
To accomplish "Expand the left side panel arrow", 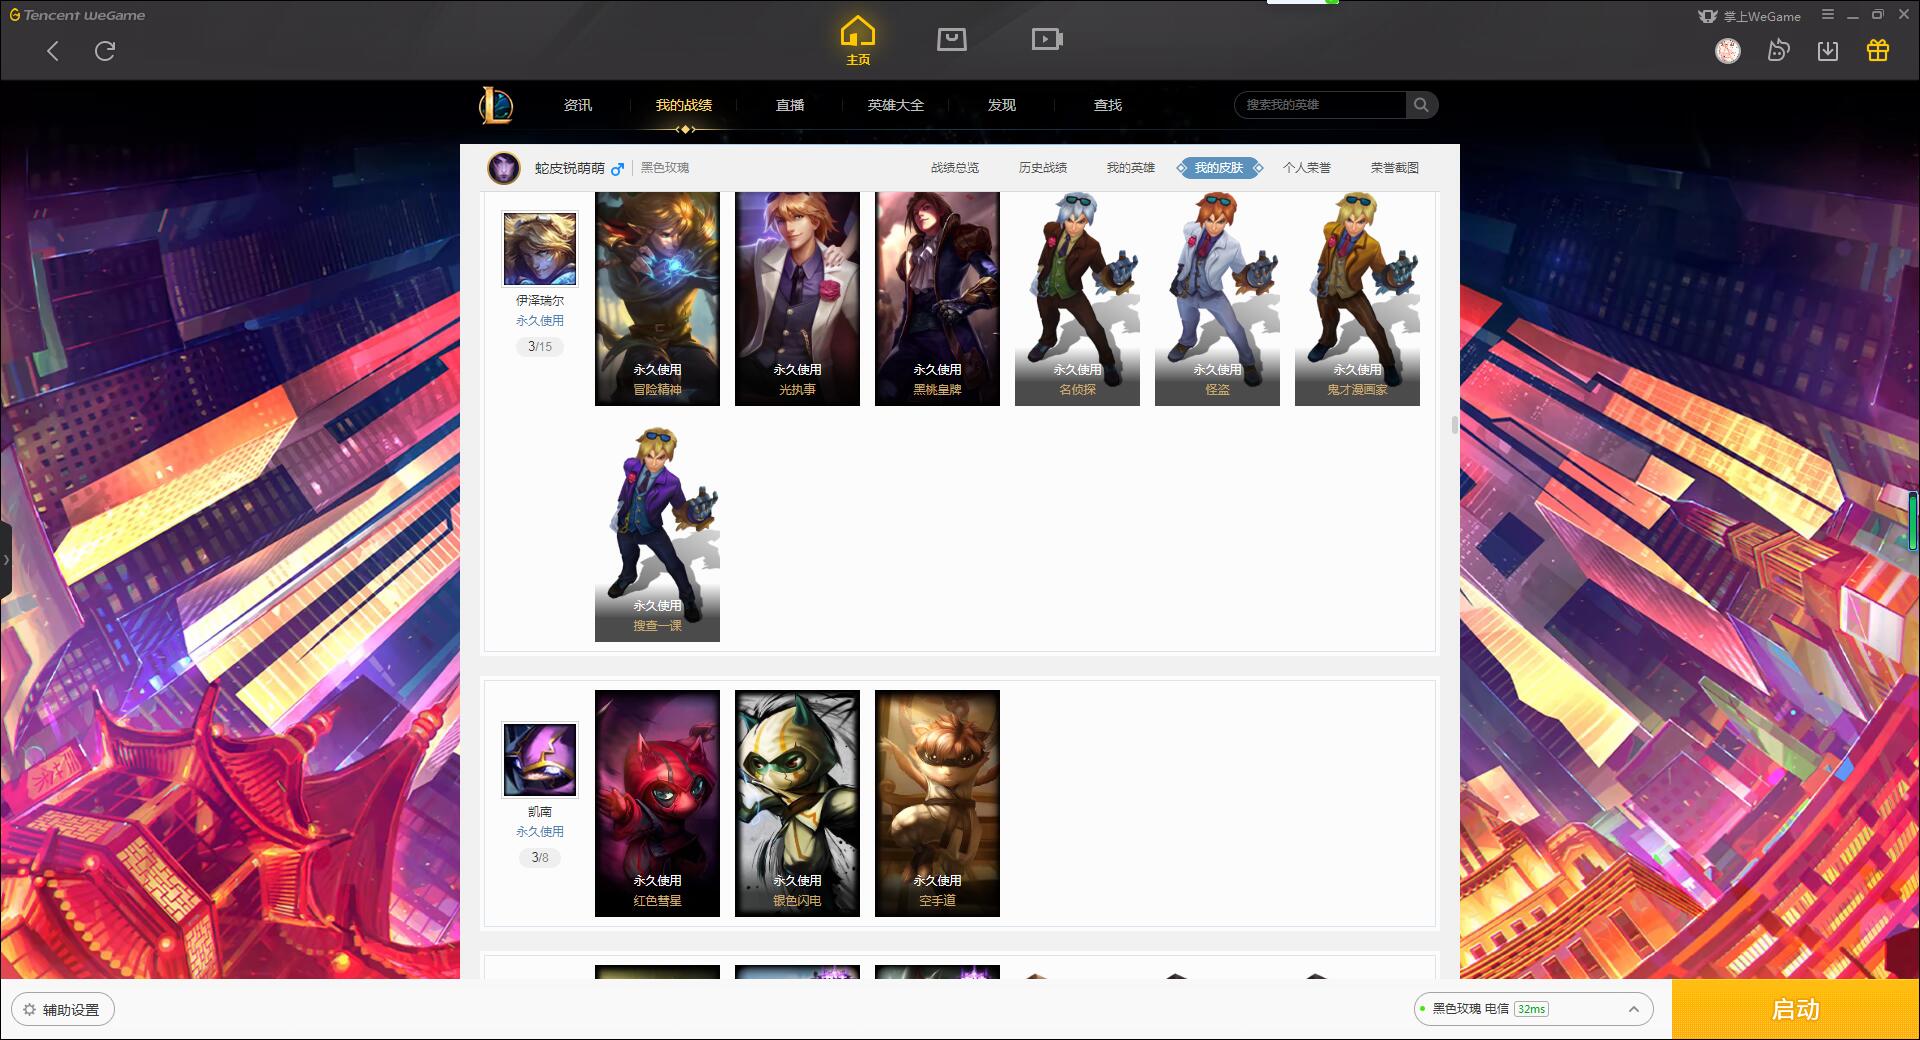I will [6, 560].
